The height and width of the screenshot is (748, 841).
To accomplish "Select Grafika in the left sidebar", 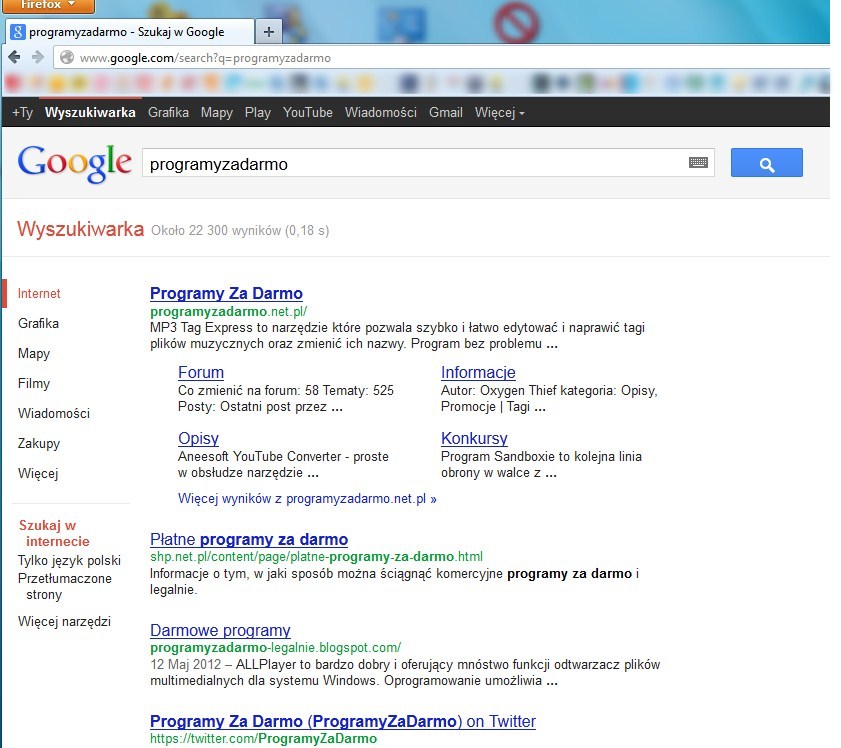I will tap(38, 323).
